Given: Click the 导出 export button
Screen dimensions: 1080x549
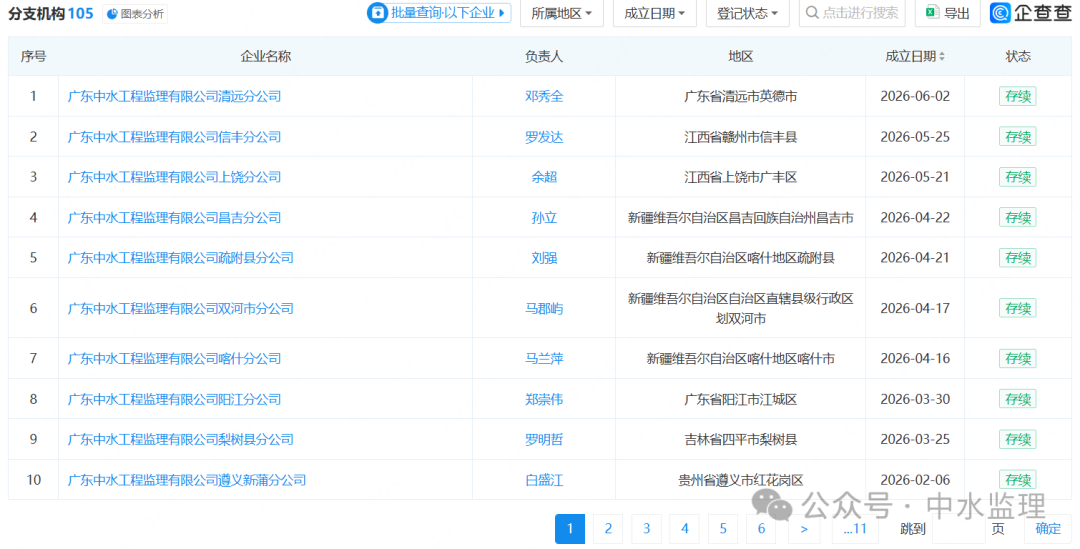Looking at the screenshot, I should click(948, 13).
